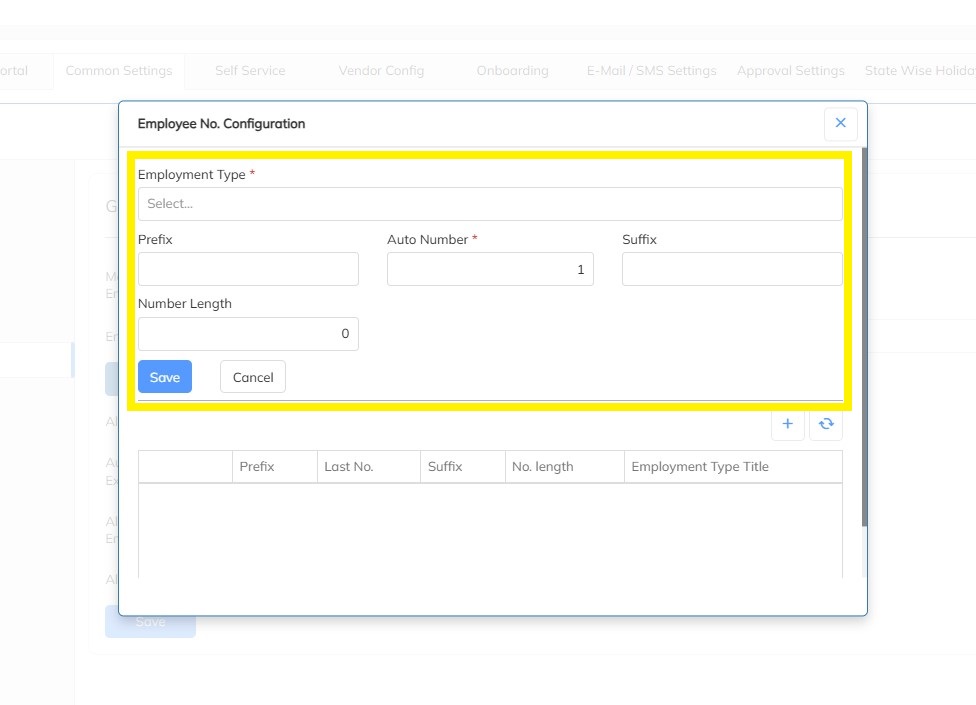Close the Employee No. Configuration dialog
This screenshot has height=705, width=976.
coord(840,123)
